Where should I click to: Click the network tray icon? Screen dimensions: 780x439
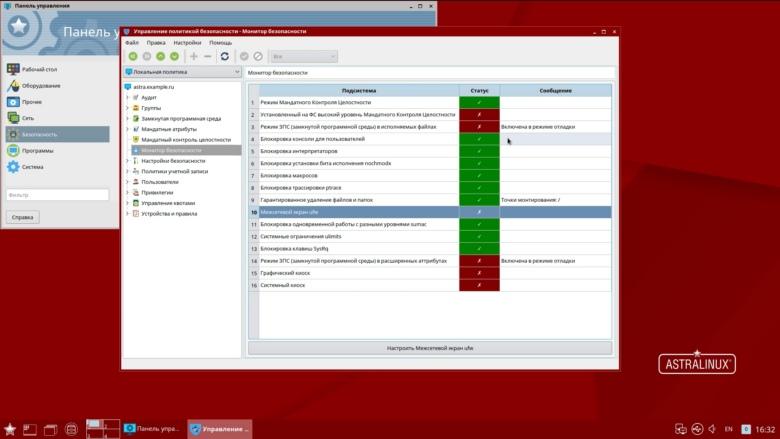click(681, 429)
